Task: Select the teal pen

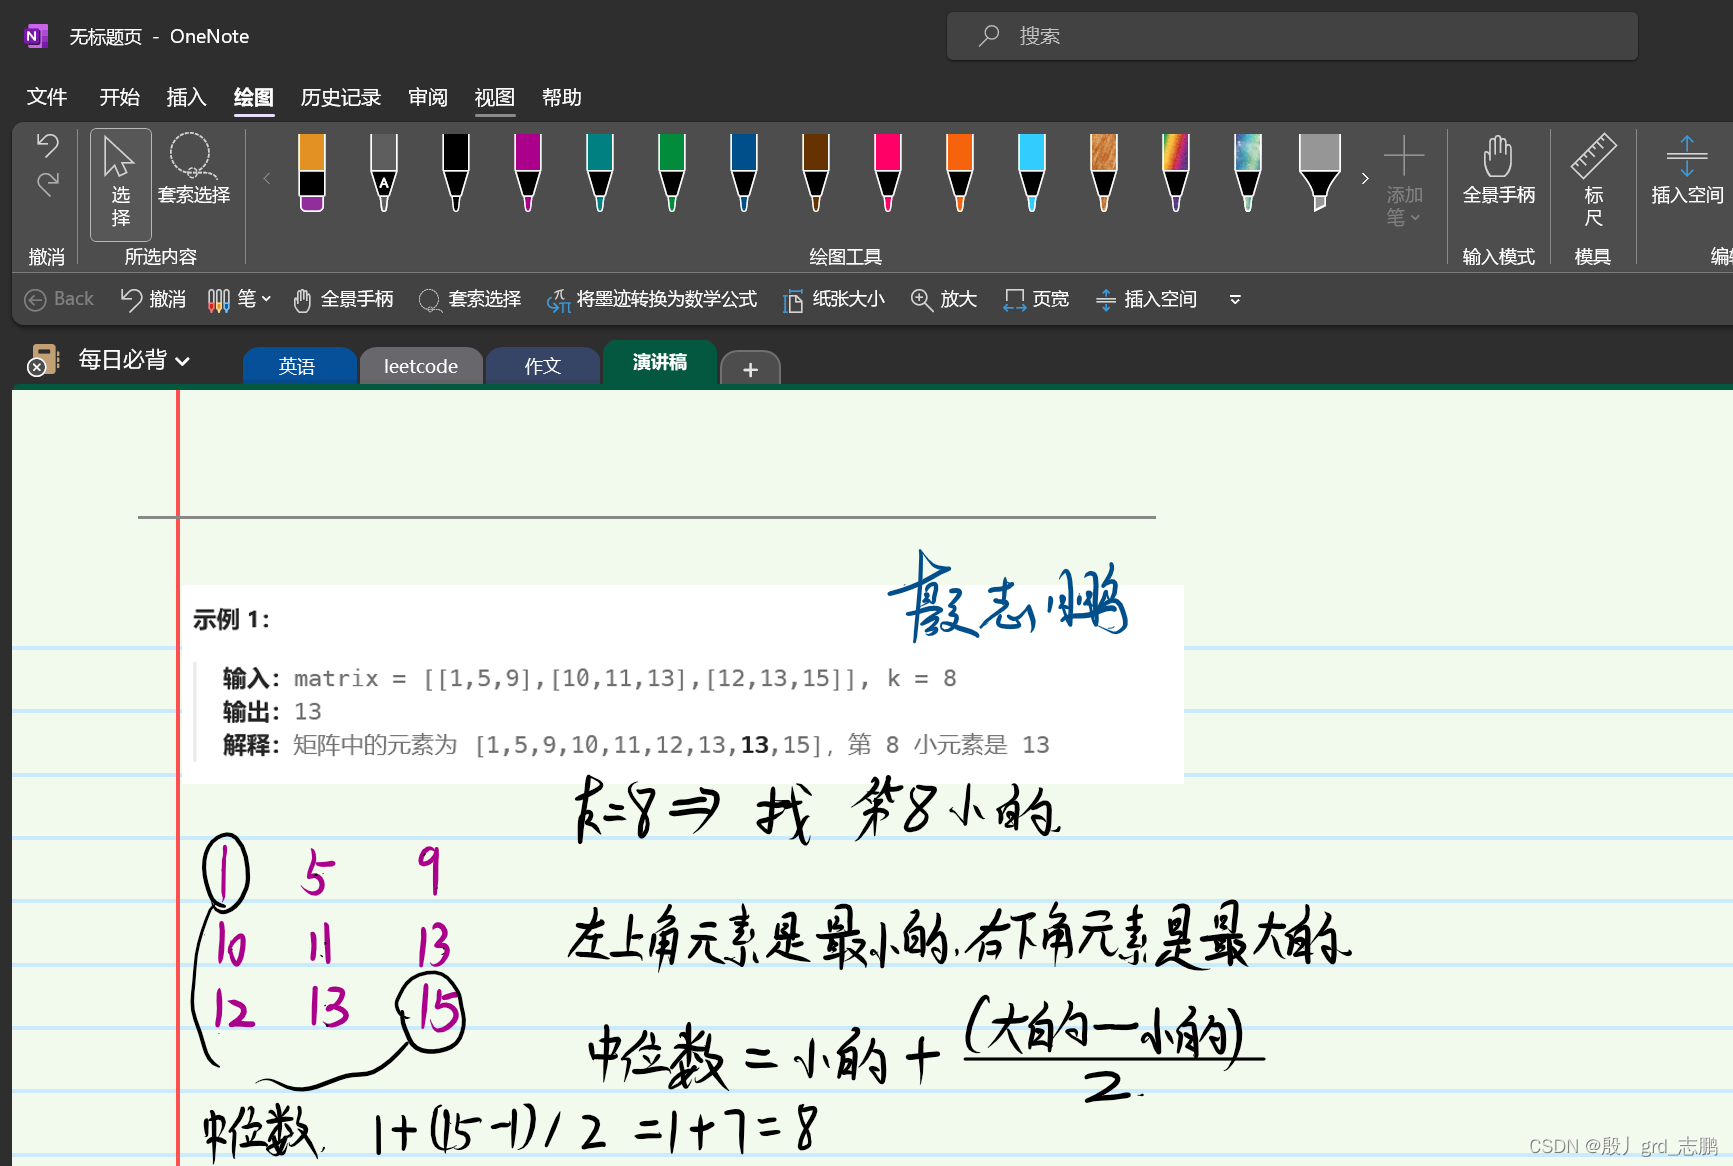Action: pyautogui.click(x=600, y=173)
